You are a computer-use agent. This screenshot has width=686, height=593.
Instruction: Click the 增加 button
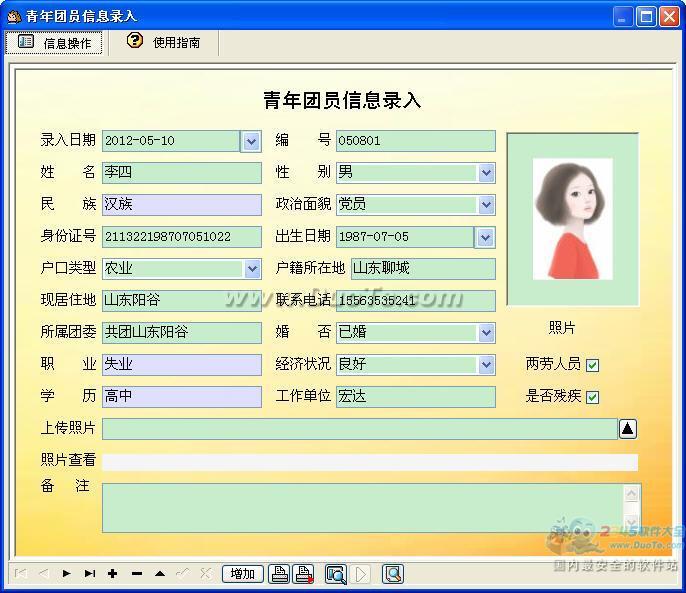pos(243,574)
